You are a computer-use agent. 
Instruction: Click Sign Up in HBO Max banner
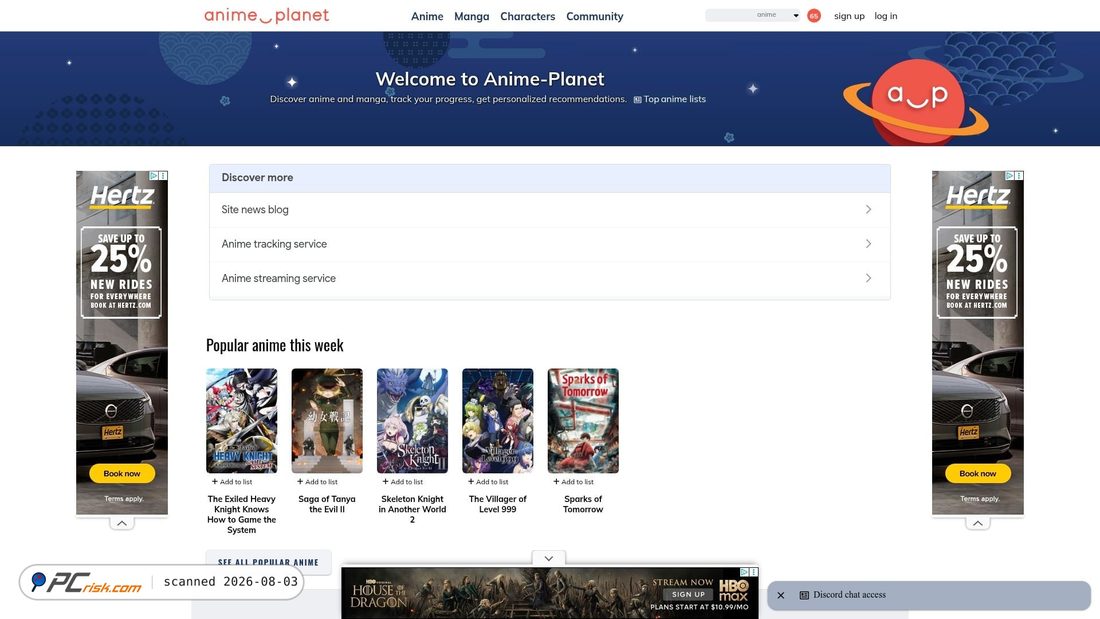pos(688,594)
